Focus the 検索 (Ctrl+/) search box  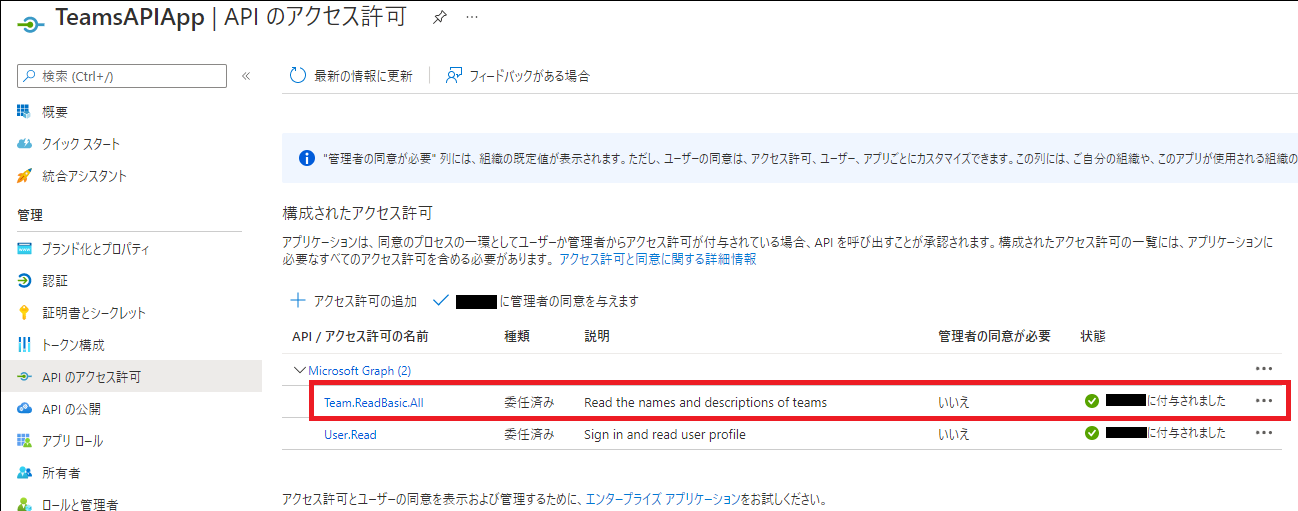click(122, 76)
